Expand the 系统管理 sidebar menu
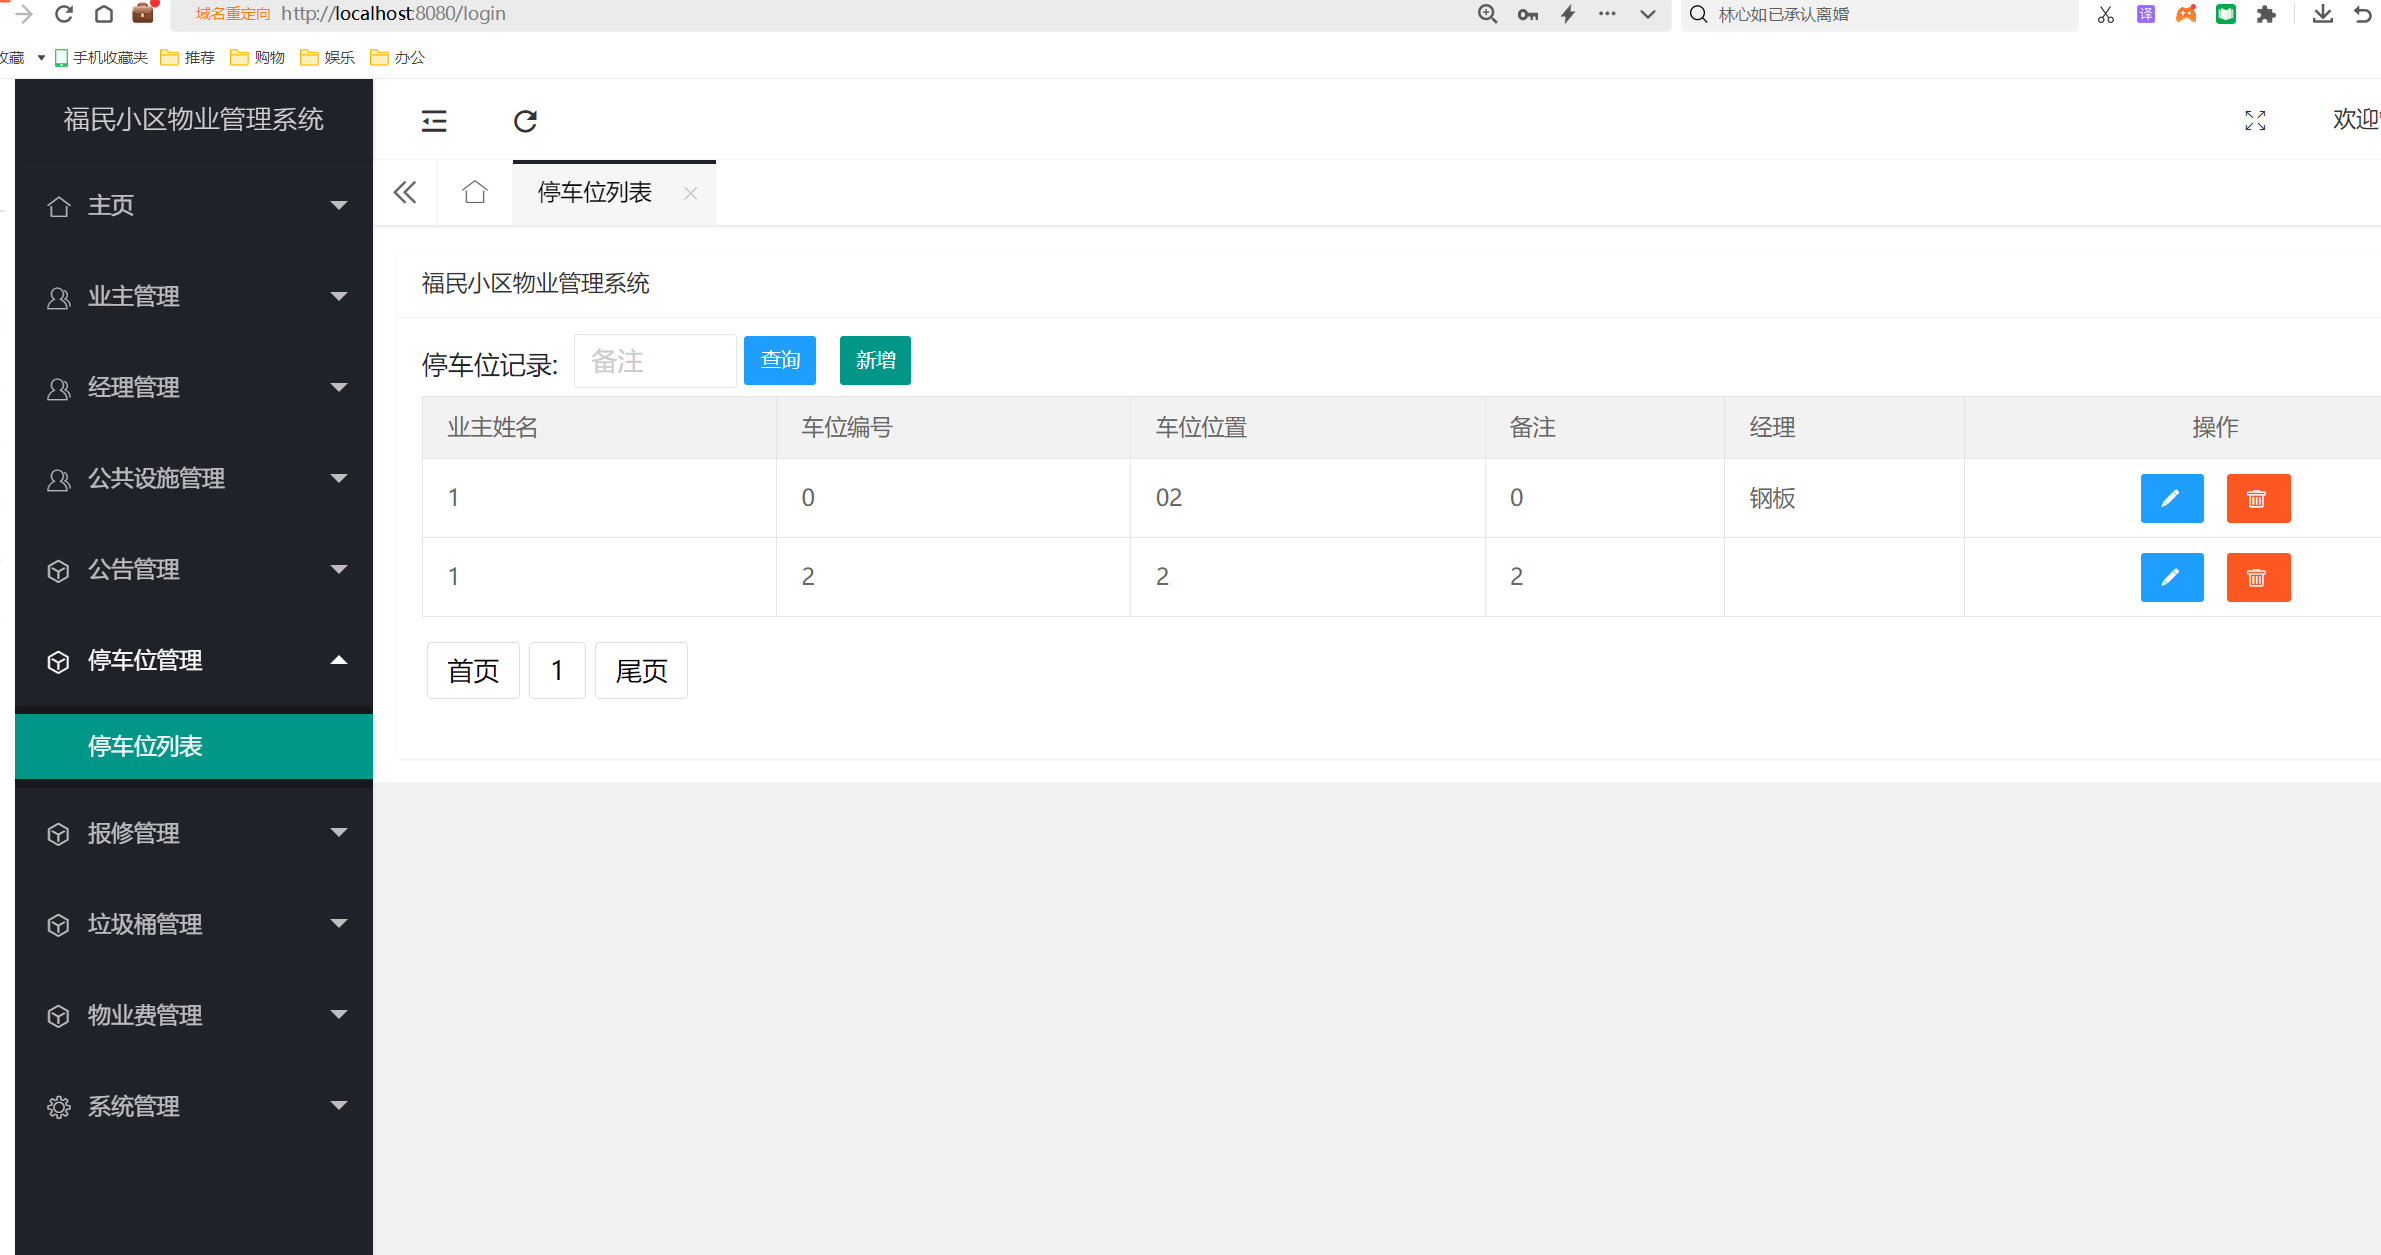The height and width of the screenshot is (1255, 2381). click(x=194, y=1106)
